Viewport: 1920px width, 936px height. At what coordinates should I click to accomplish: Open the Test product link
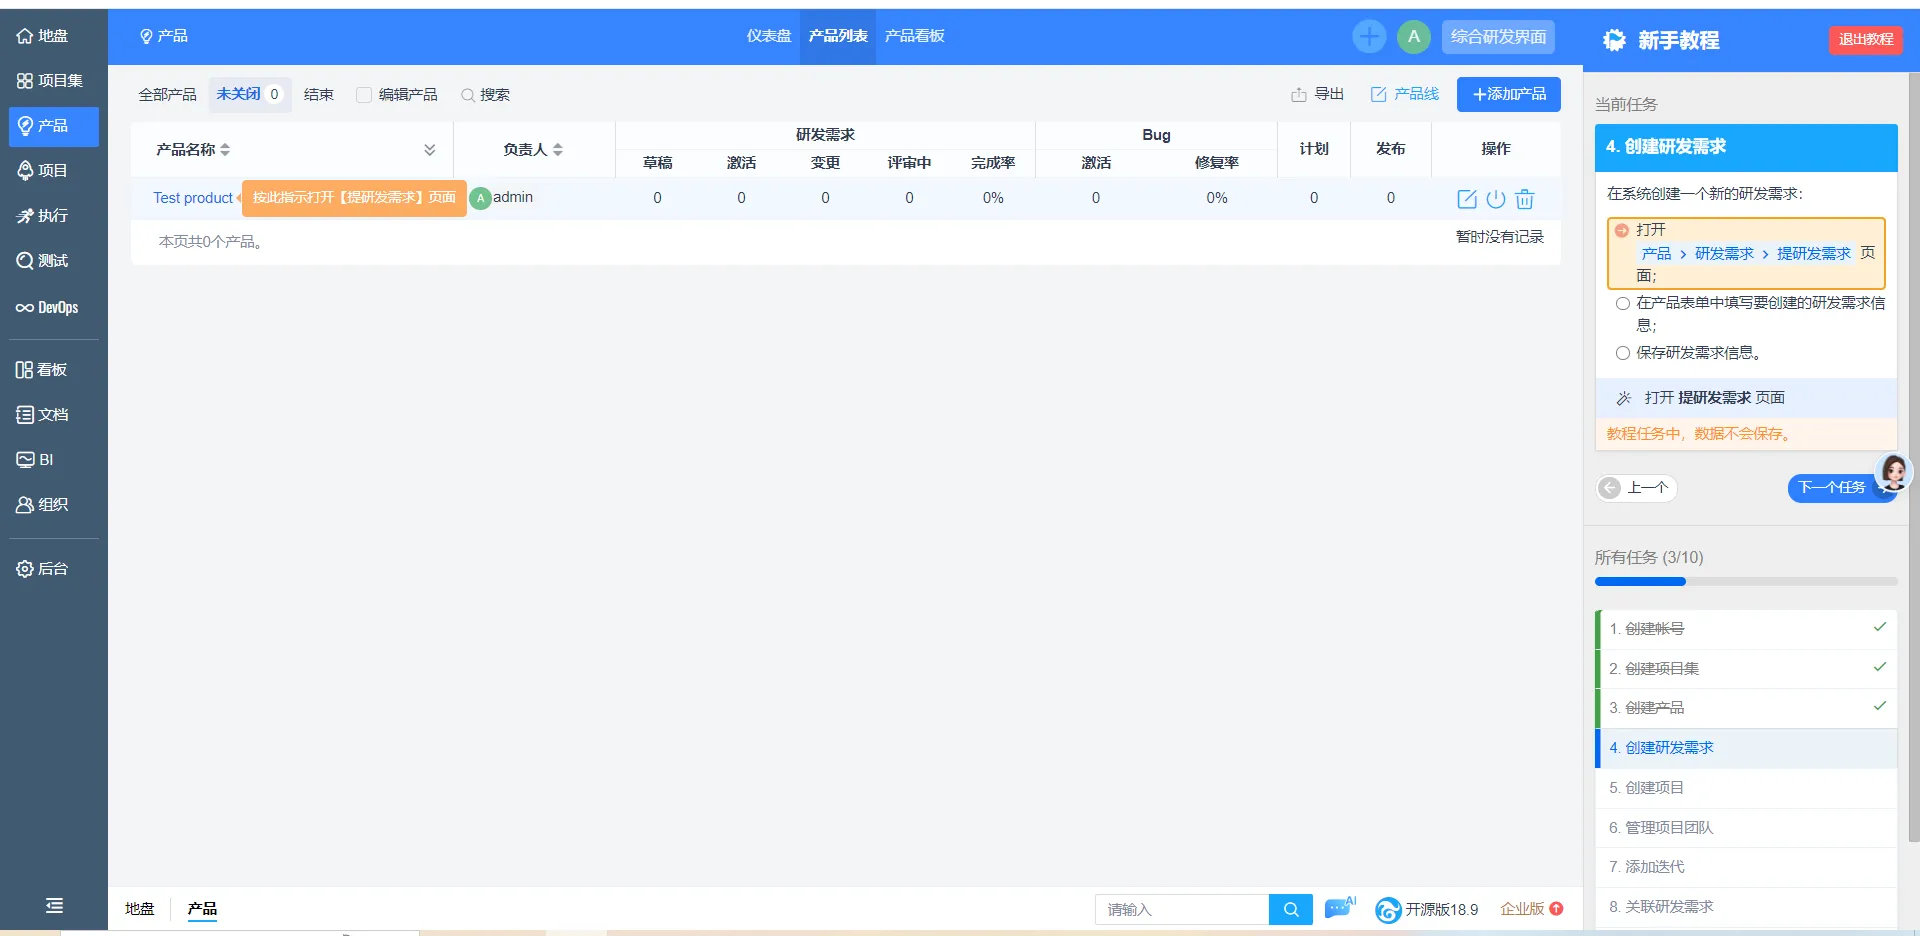(193, 198)
